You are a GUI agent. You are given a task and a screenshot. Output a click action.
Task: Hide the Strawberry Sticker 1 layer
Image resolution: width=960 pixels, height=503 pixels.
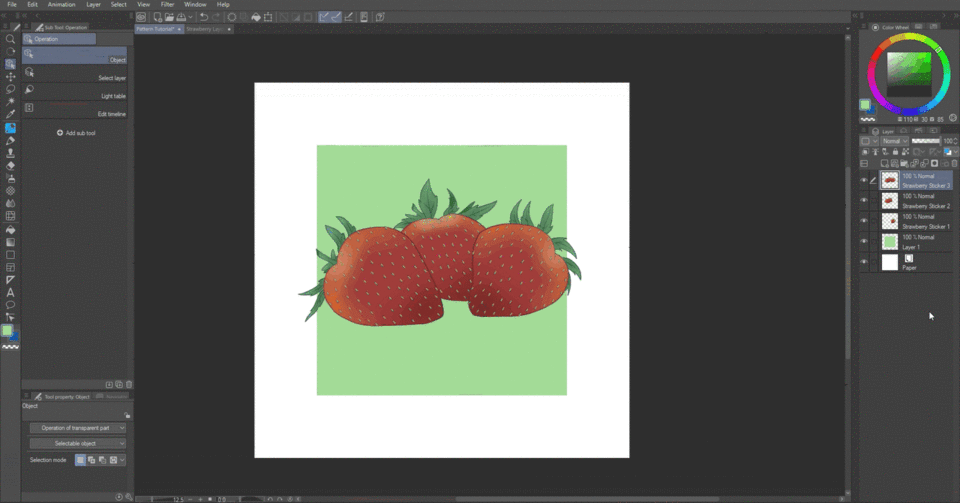[864, 221]
